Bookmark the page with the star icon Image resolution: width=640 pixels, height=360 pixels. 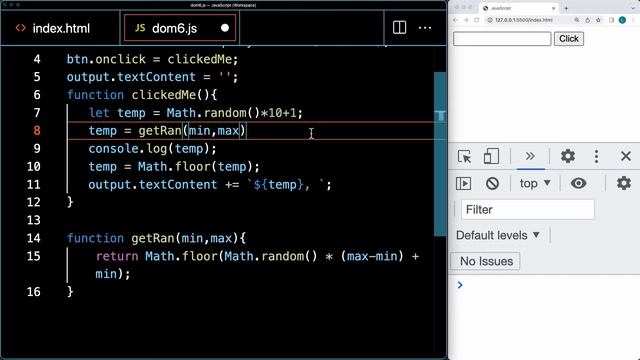tap(598, 20)
